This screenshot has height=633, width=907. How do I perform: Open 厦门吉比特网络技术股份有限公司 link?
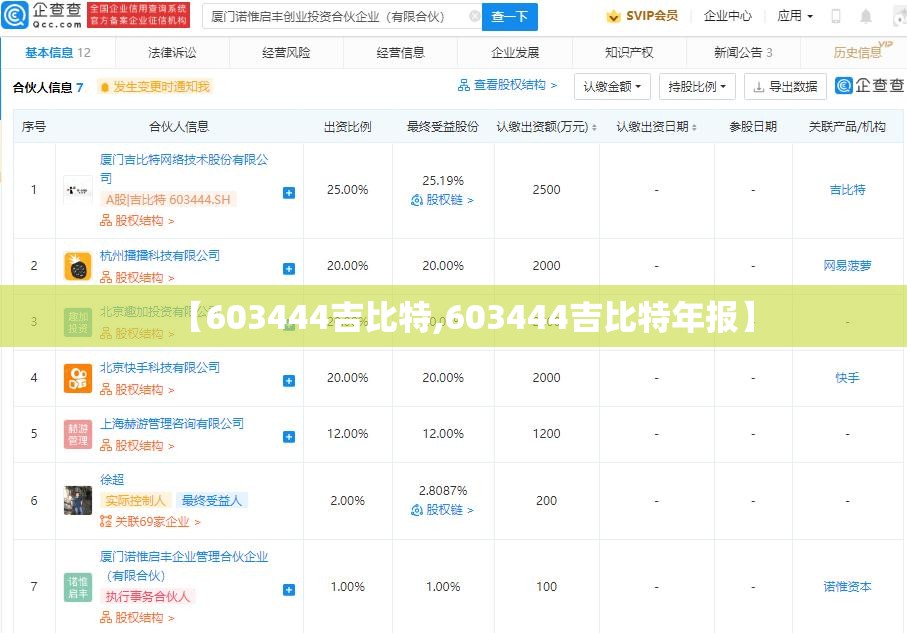tap(184, 168)
